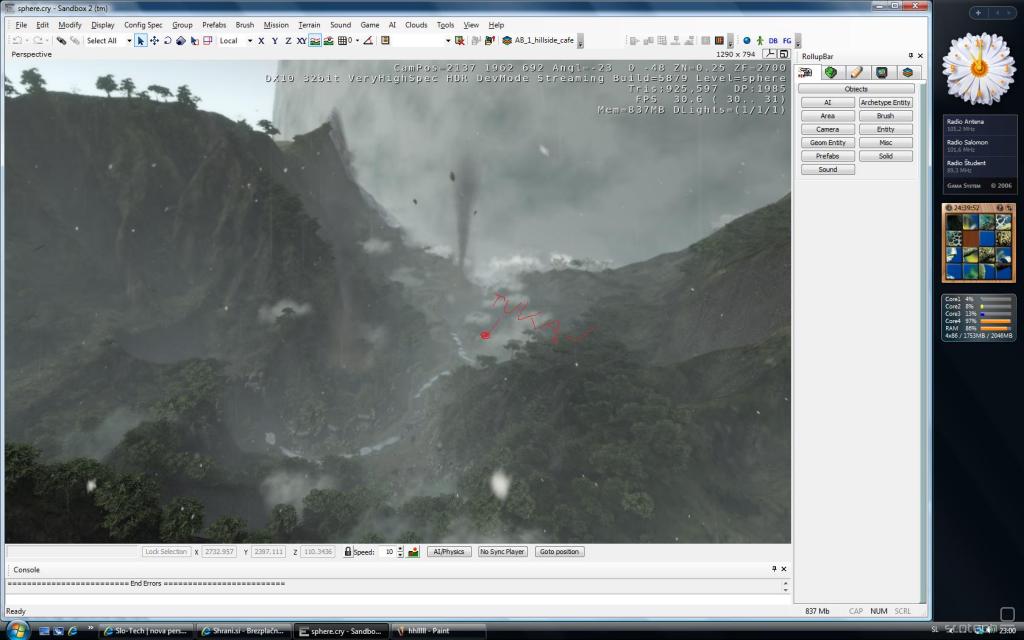1024x640 pixels.
Task: Expand the DB/FG toolbar options chevron
Action: [798, 41]
